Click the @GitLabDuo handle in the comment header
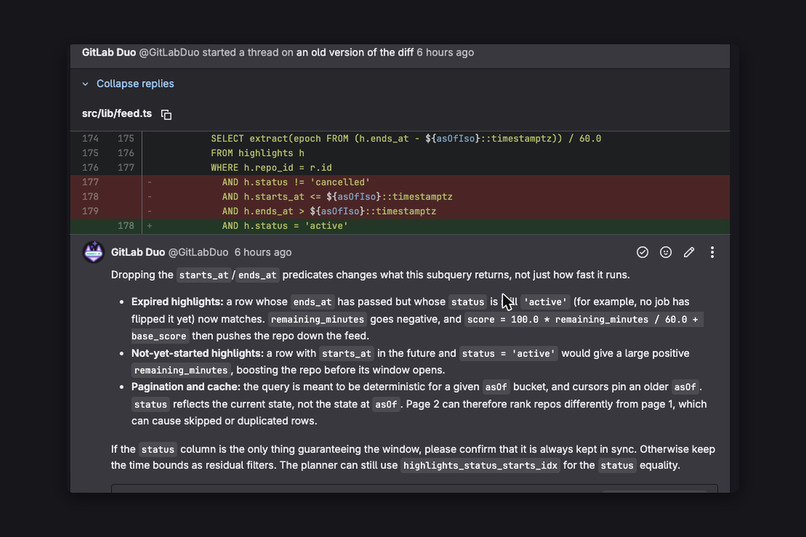Image resolution: width=806 pixels, height=537 pixels. 198,252
